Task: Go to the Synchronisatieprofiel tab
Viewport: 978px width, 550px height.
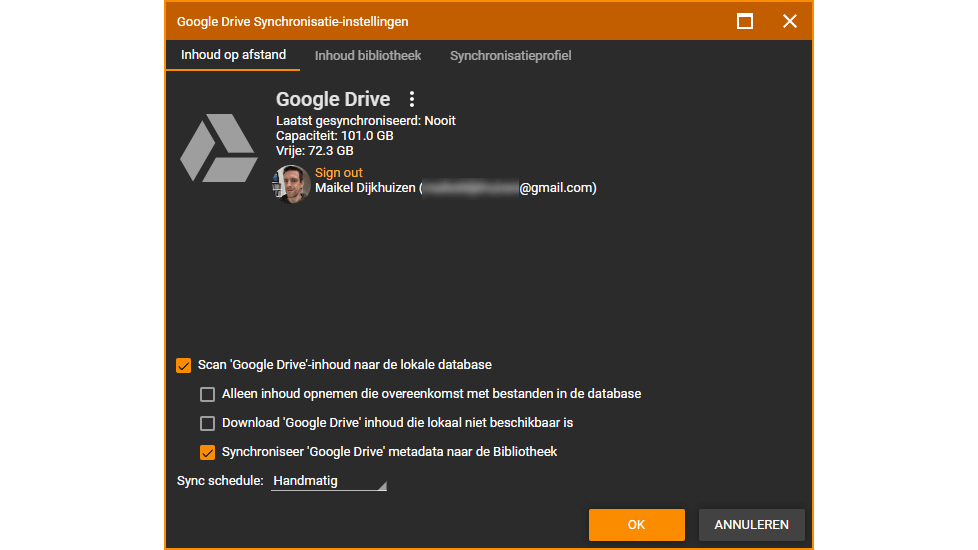Action: tap(510, 55)
